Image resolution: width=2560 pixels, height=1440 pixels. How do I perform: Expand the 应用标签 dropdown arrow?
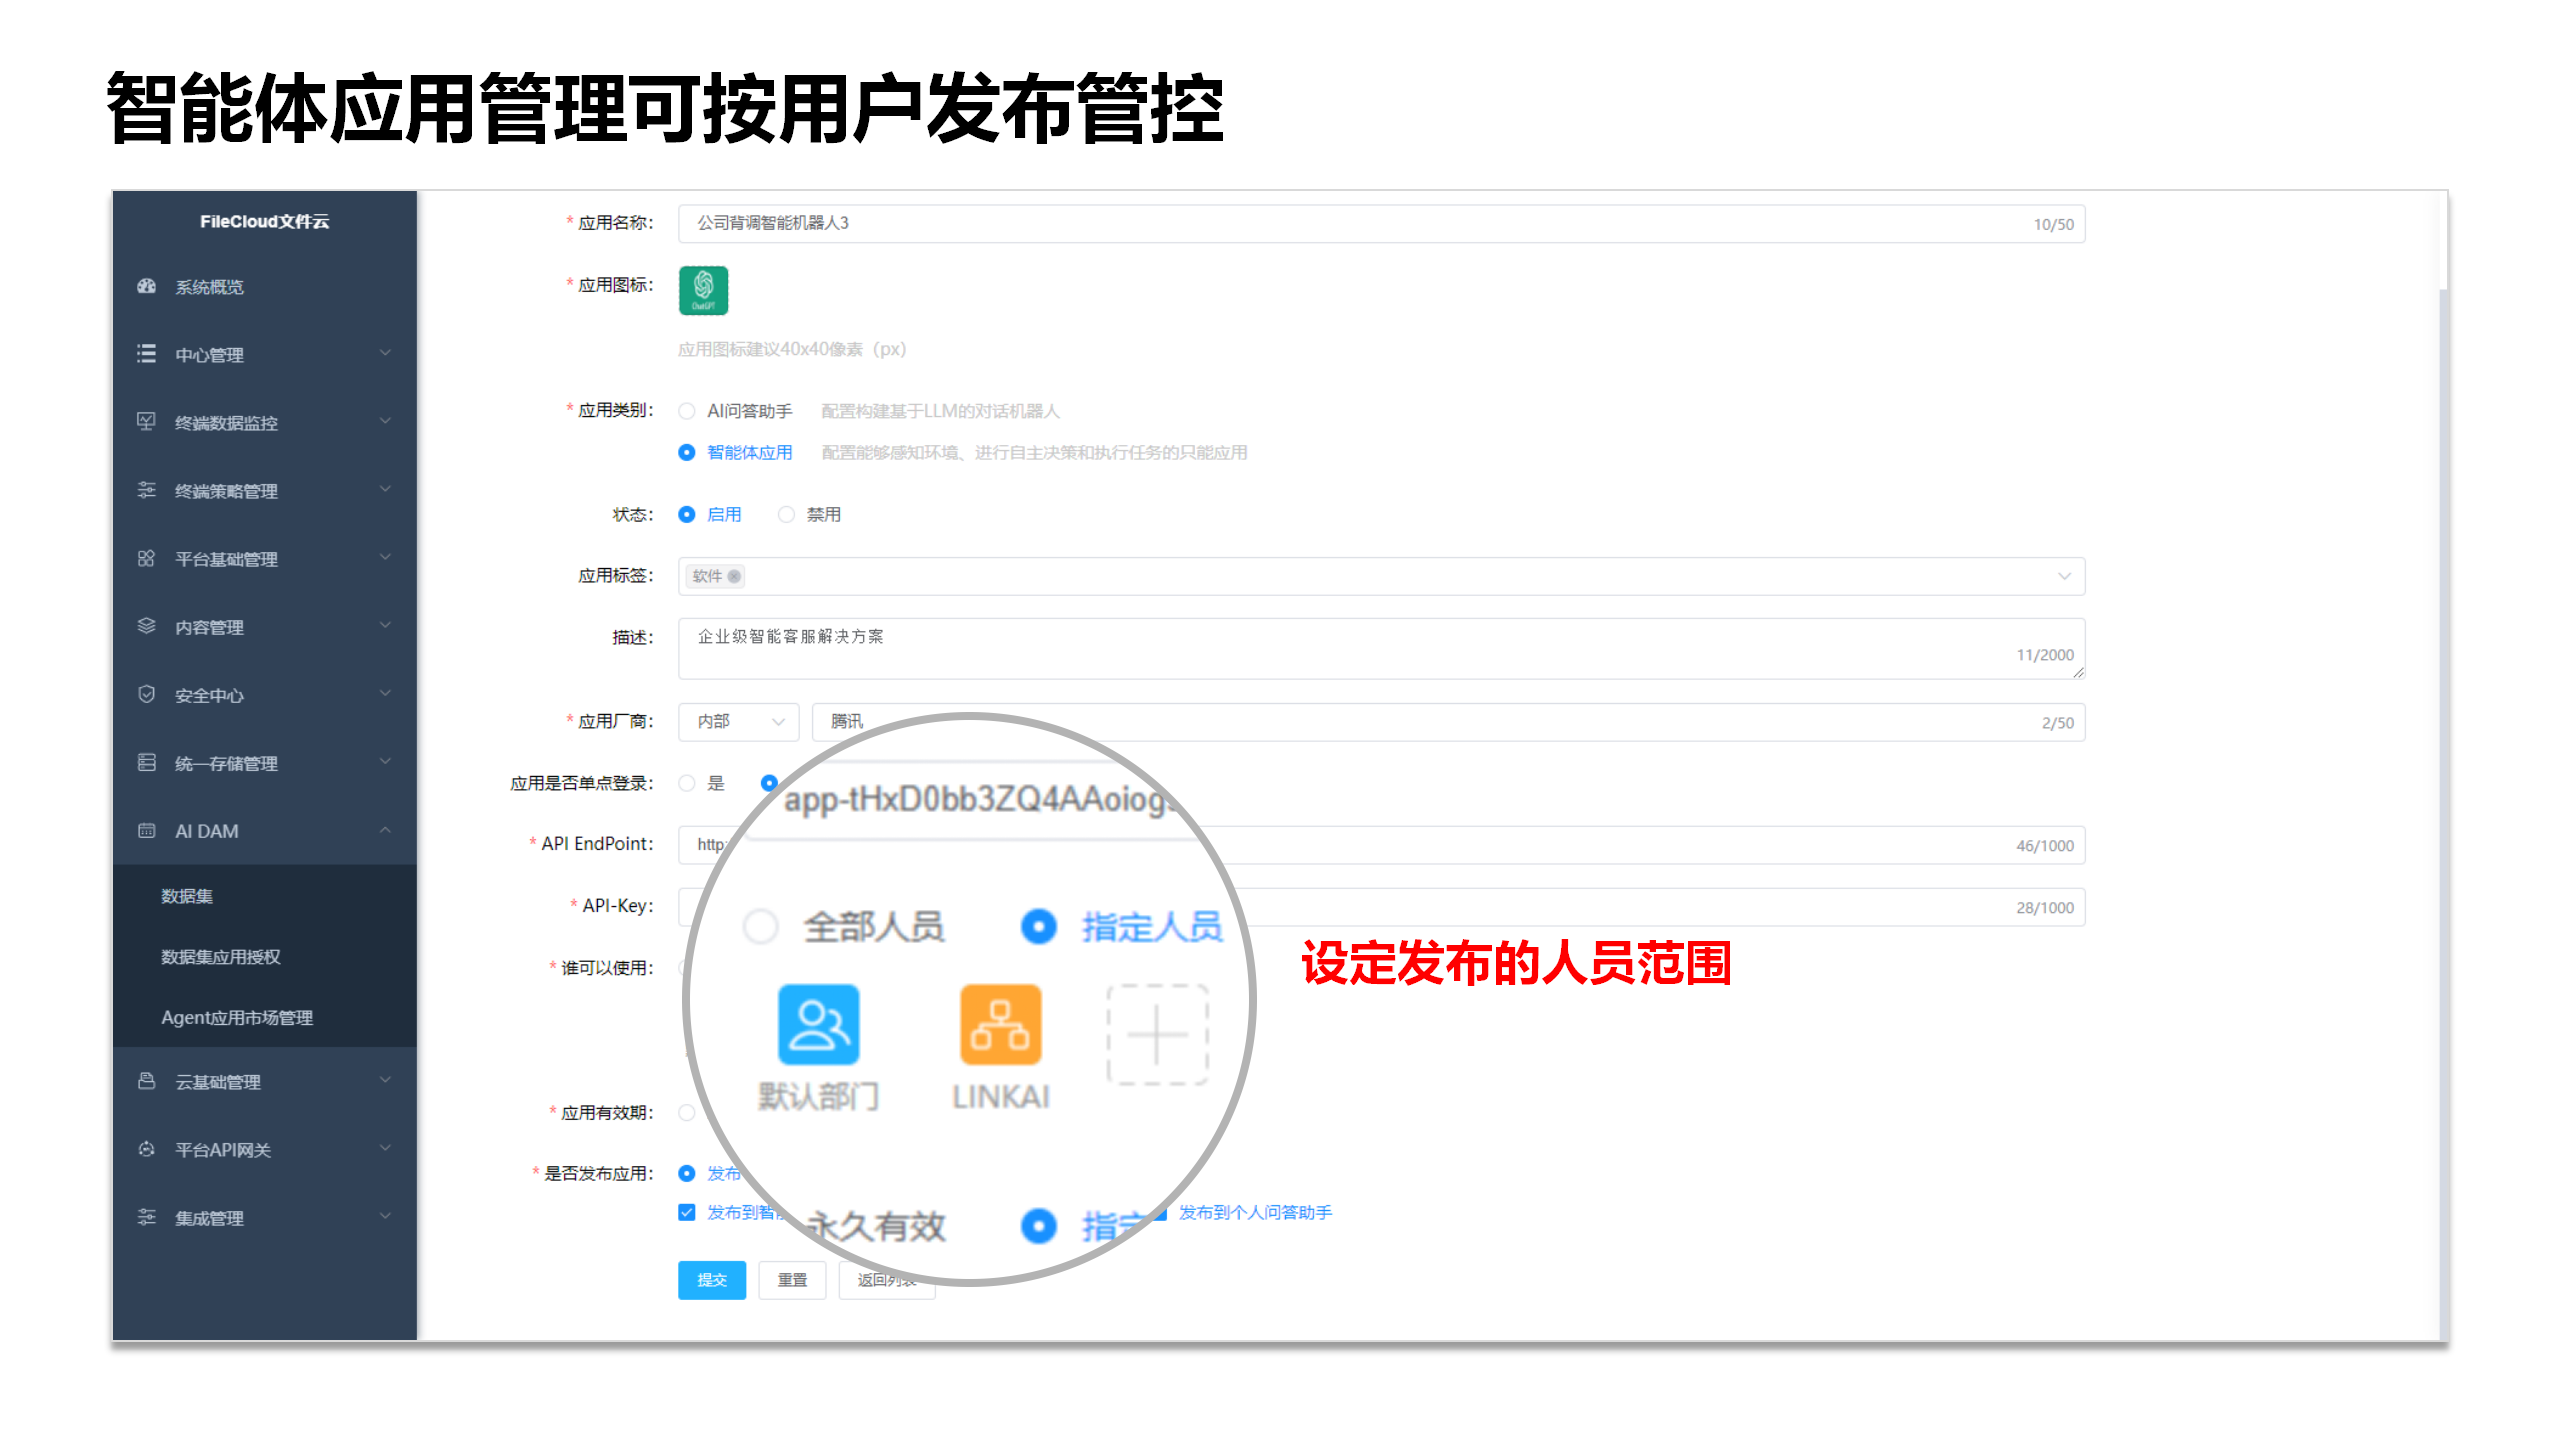pos(2063,576)
